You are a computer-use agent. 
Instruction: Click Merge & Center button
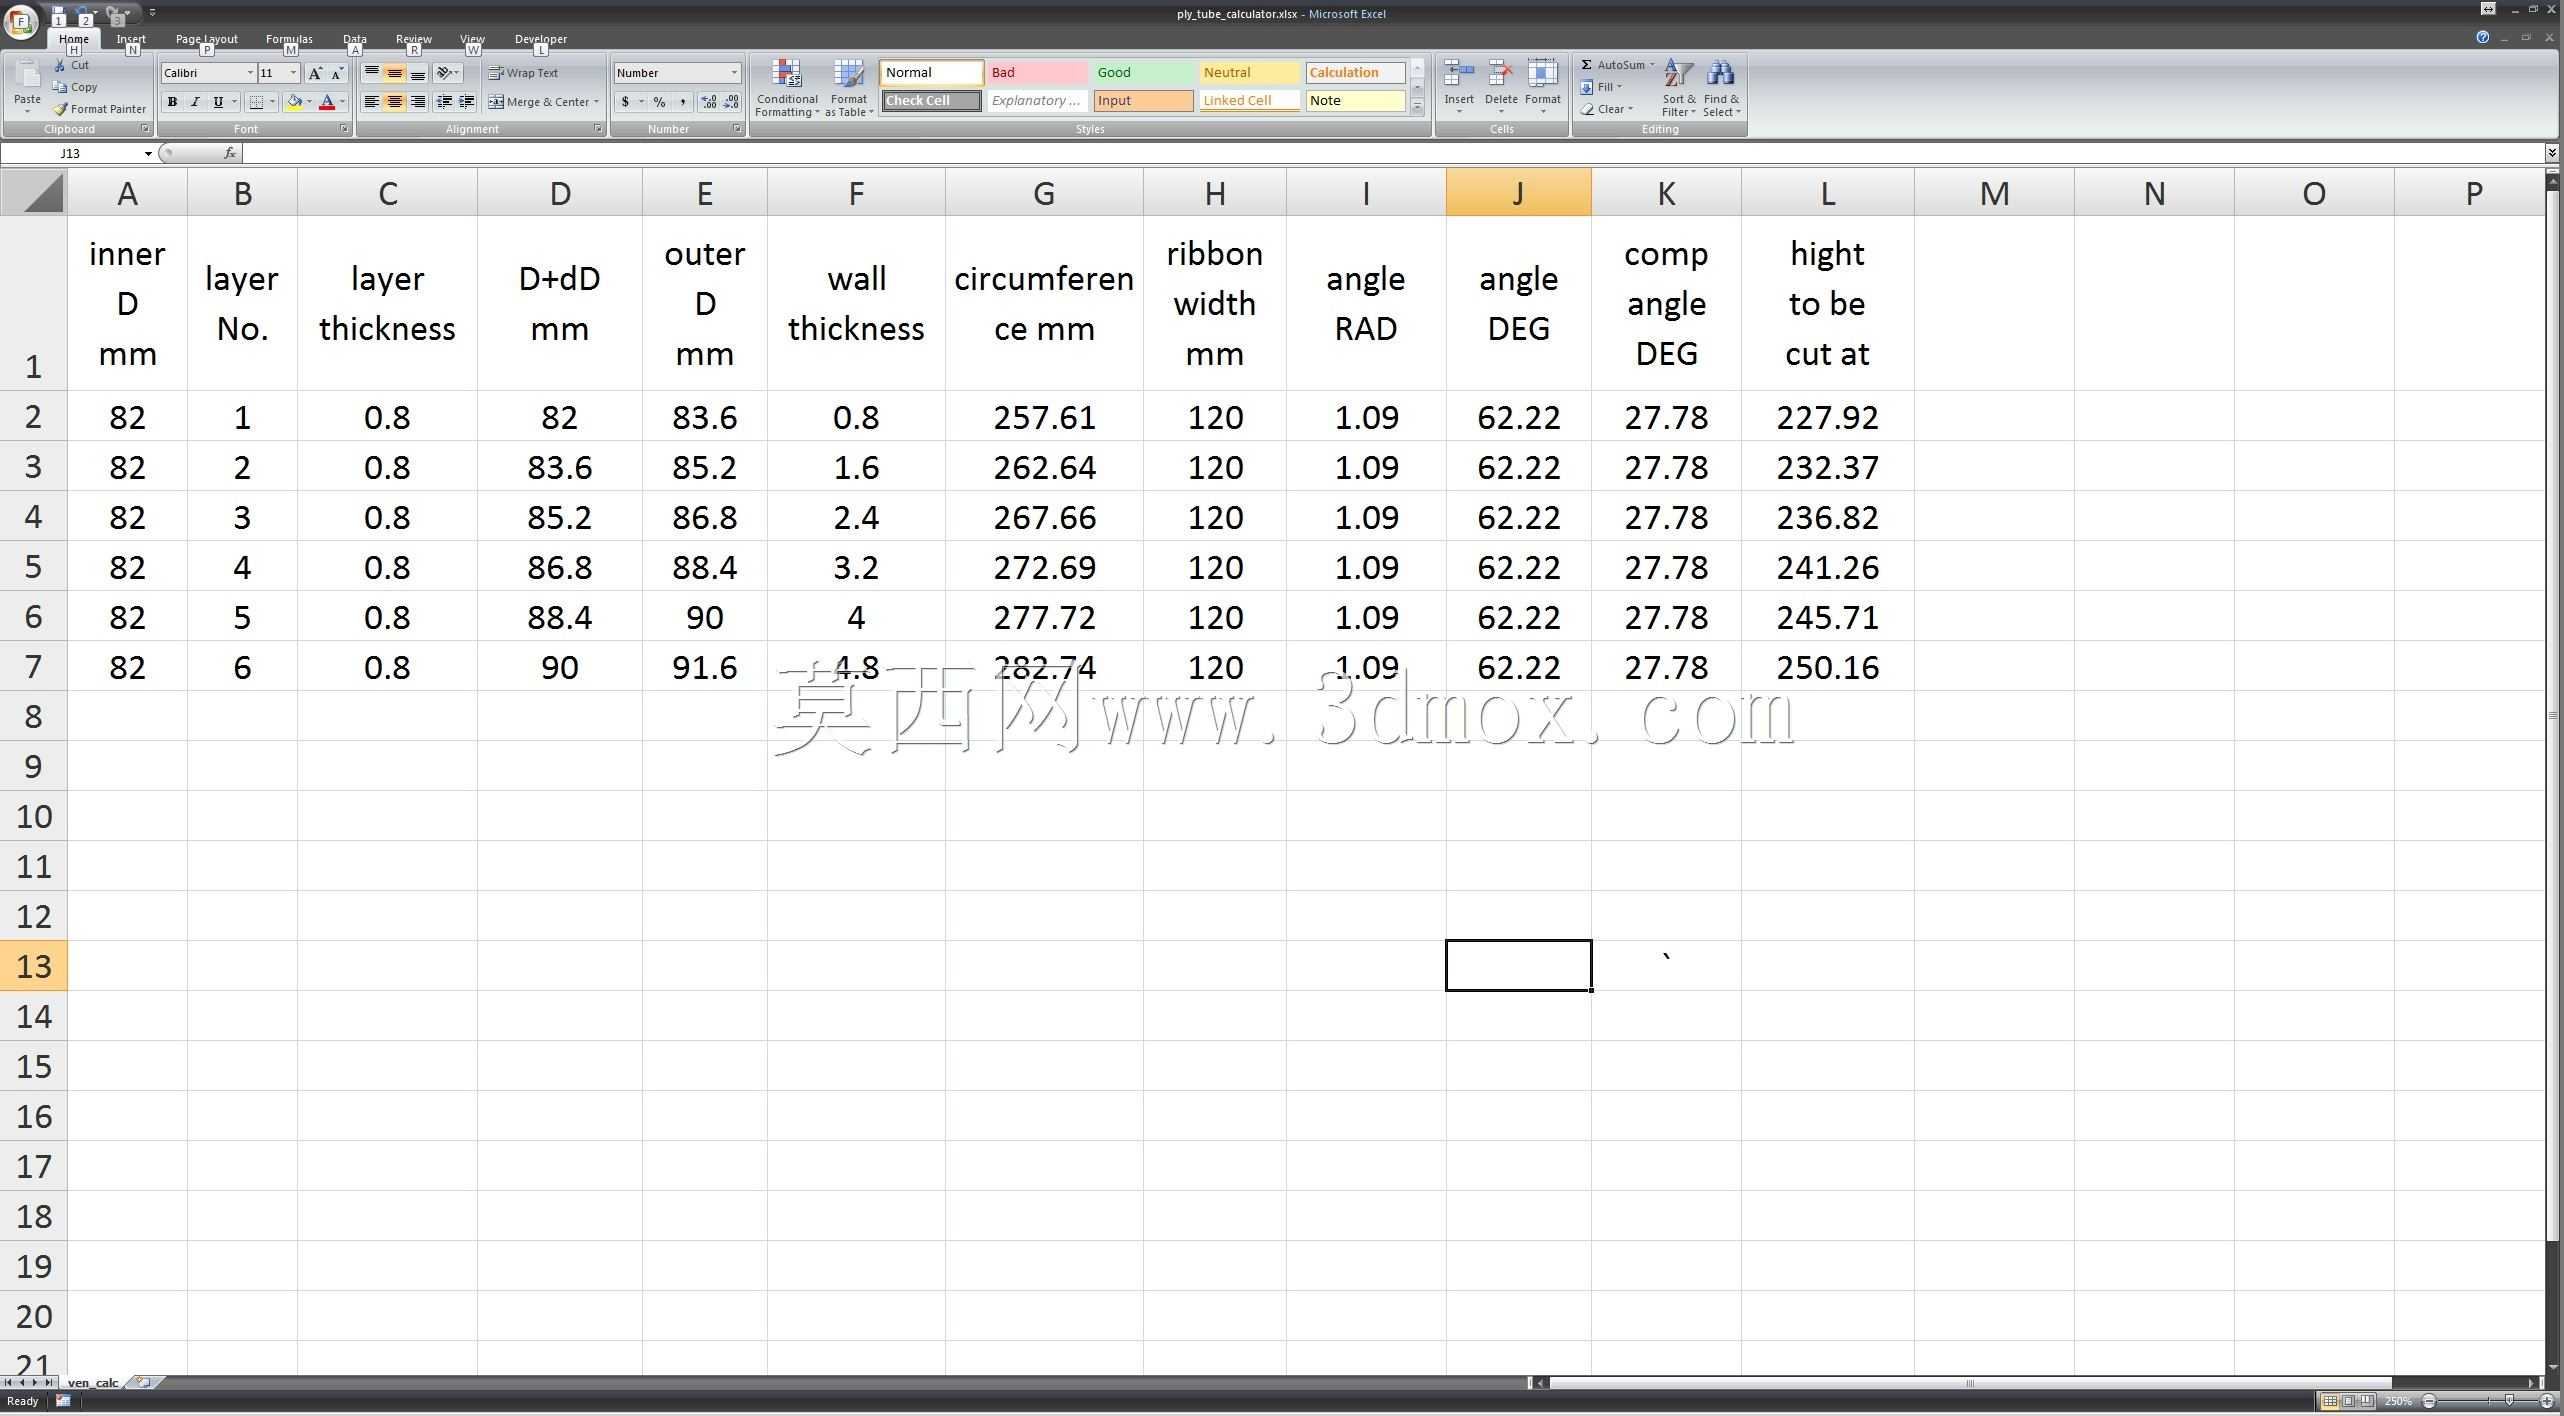pos(538,102)
